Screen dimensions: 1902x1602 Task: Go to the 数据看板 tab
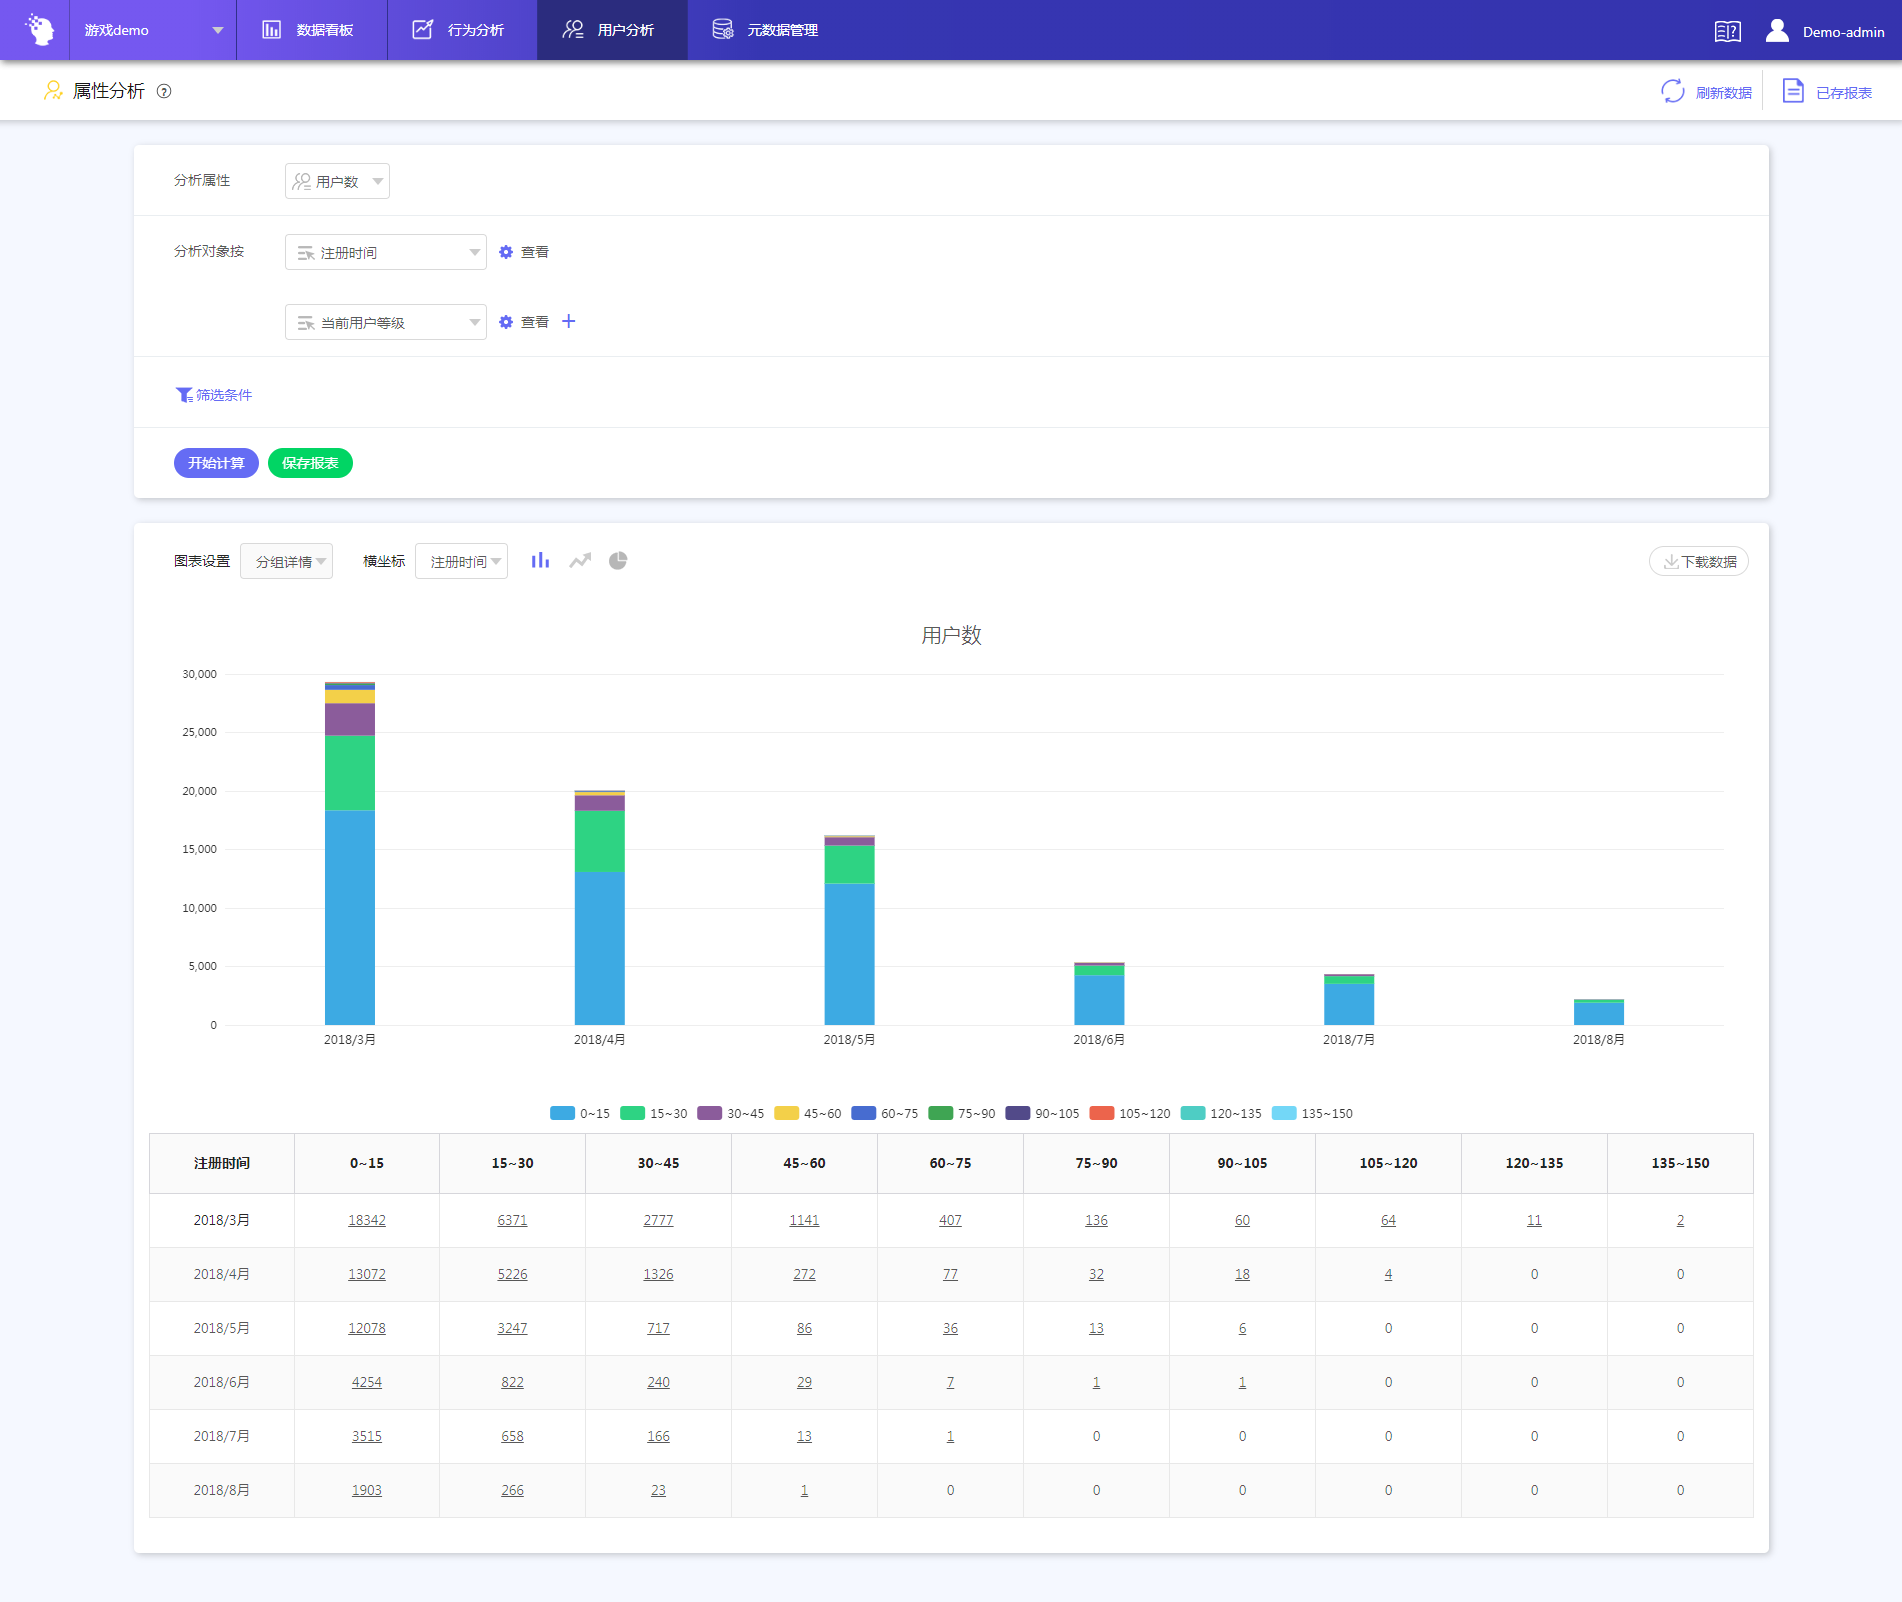pyautogui.click(x=310, y=30)
